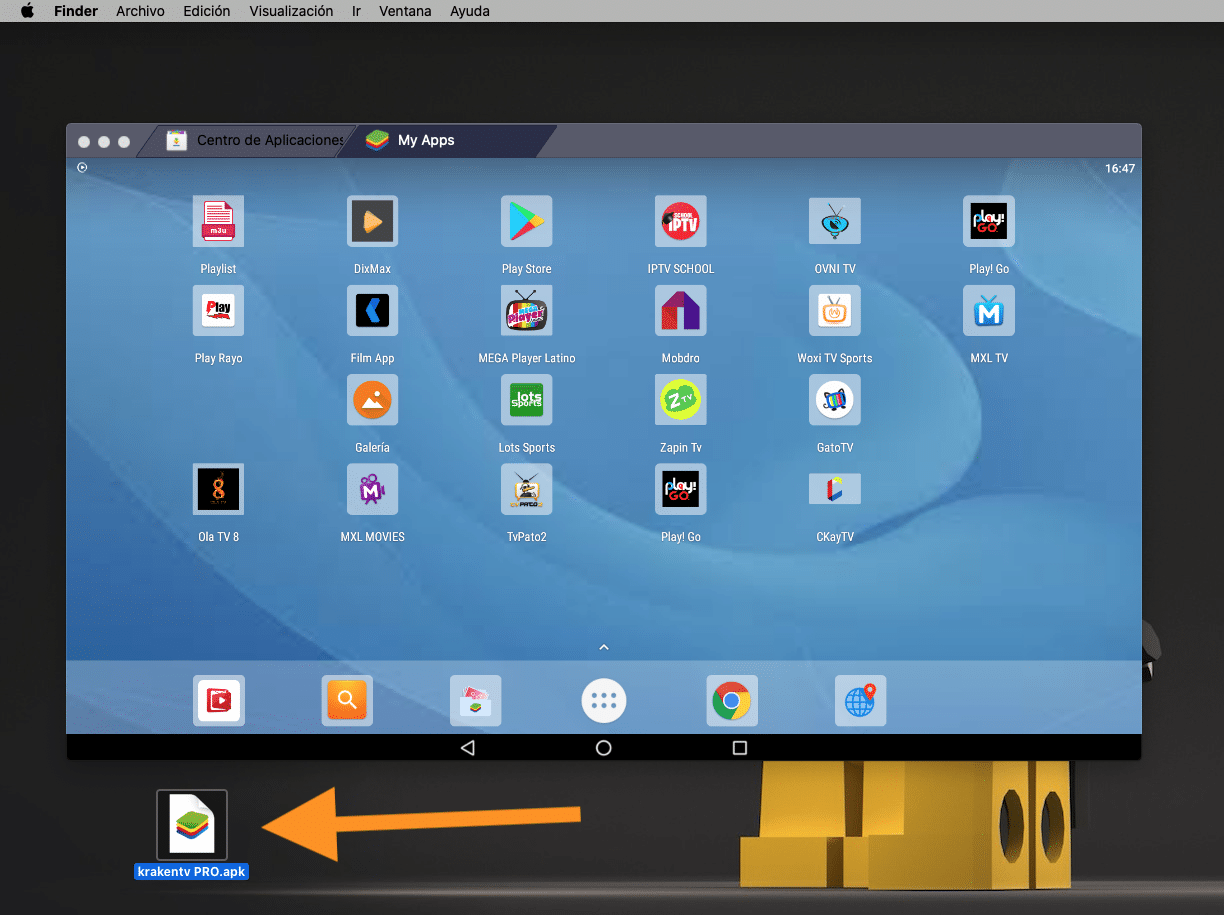The height and width of the screenshot is (915, 1224).
Task: Select the krakentv PRO.apk desktop file
Action: coord(192,834)
